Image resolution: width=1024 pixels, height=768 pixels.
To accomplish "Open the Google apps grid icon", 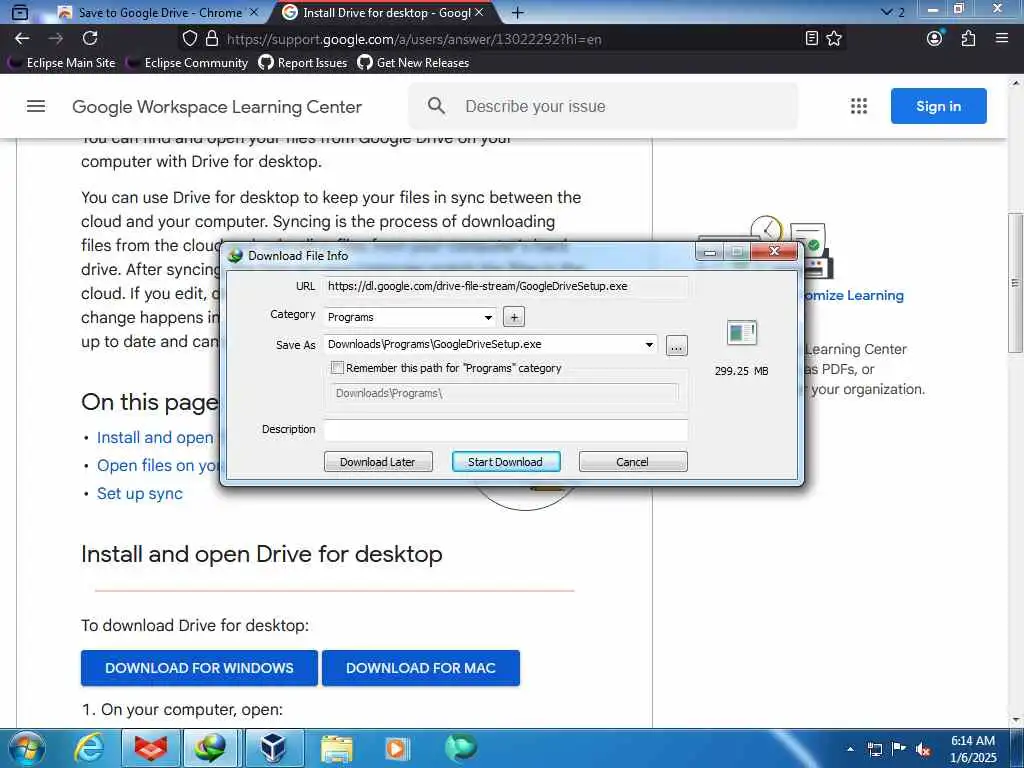I will pos(859,106).
